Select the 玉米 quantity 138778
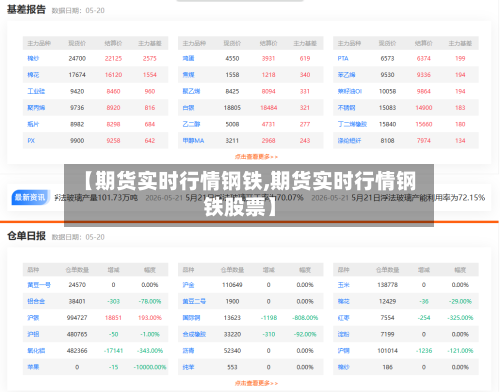The width and height of the screenshot is (500, 392). point(387,285)
